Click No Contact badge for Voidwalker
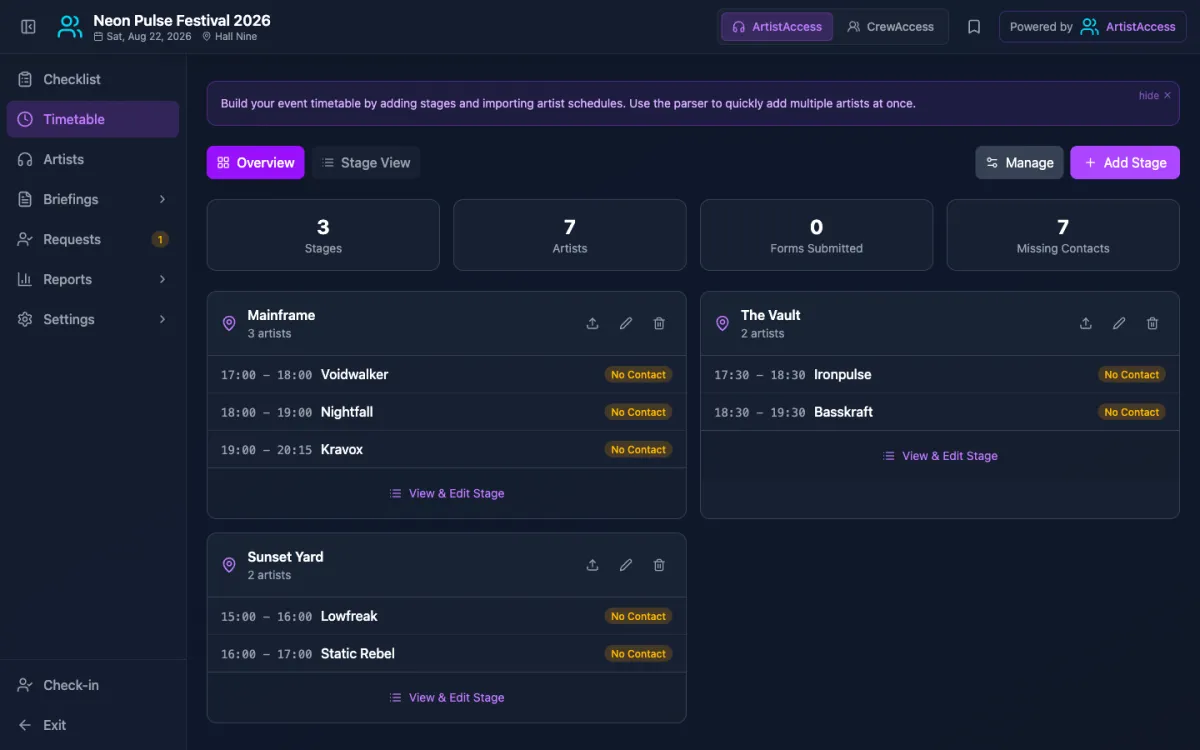 (638, 375)
